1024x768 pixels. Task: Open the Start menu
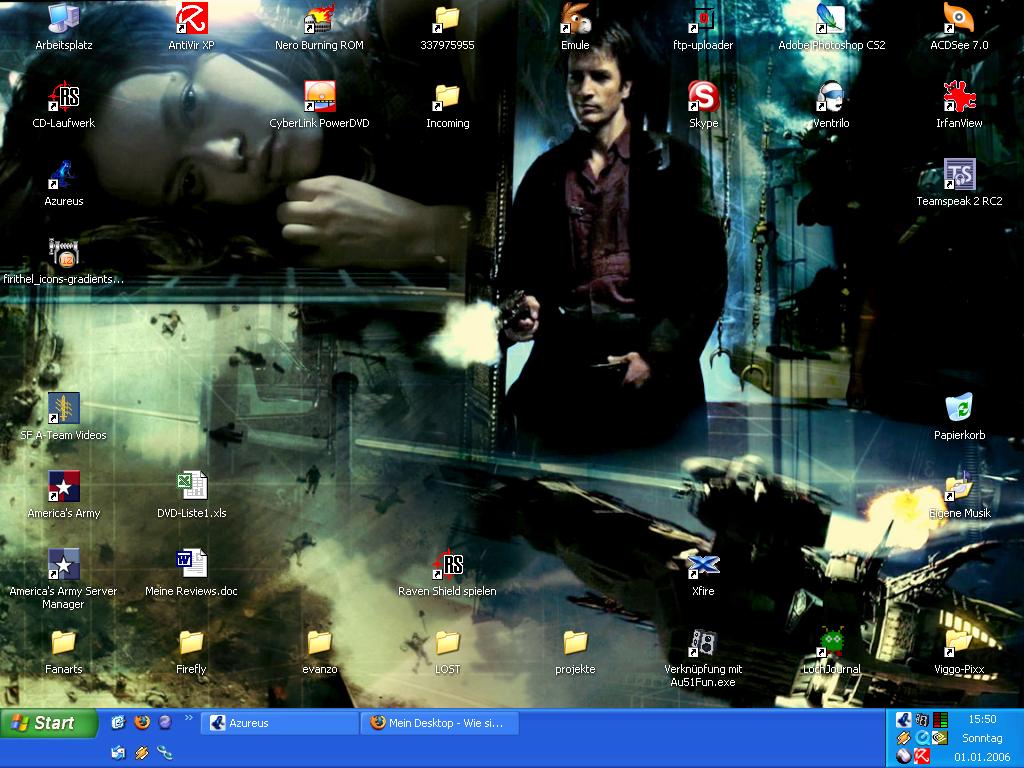[49, 723]
